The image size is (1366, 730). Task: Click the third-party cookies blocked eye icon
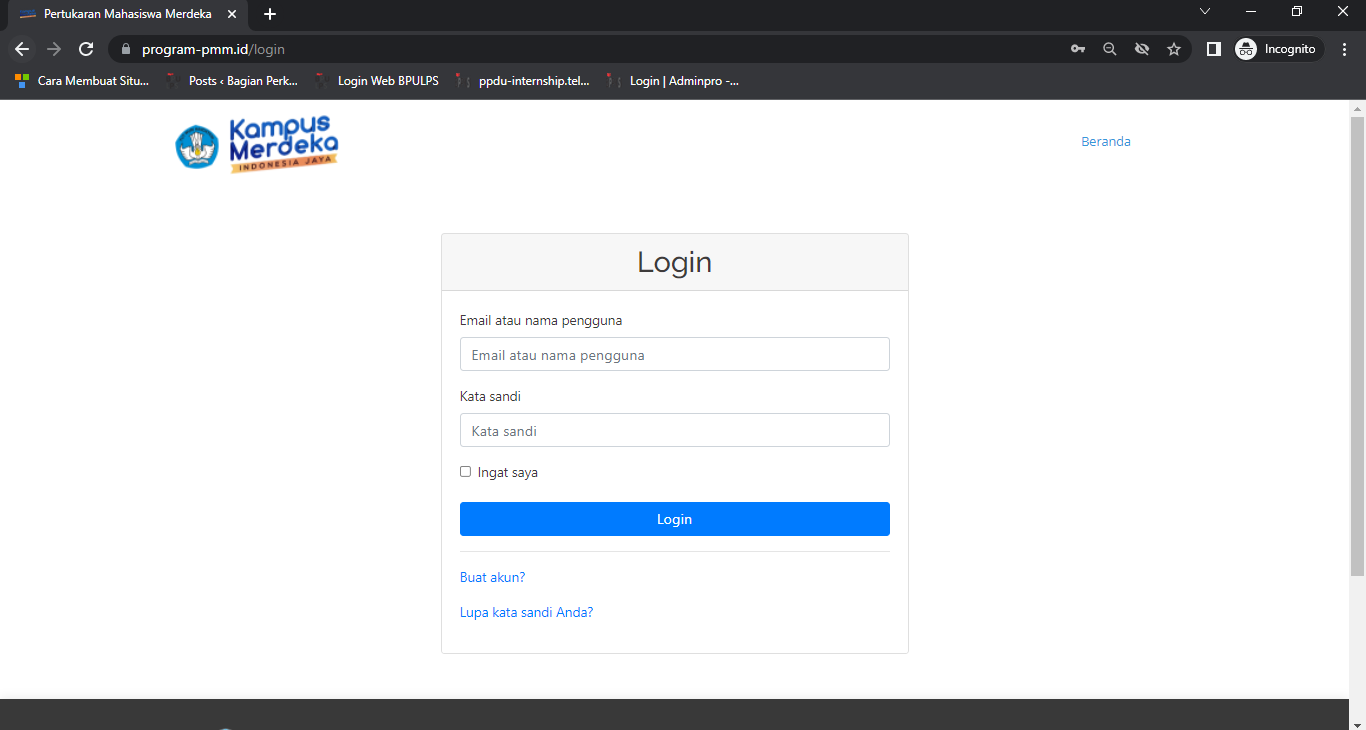[1142, 49]
